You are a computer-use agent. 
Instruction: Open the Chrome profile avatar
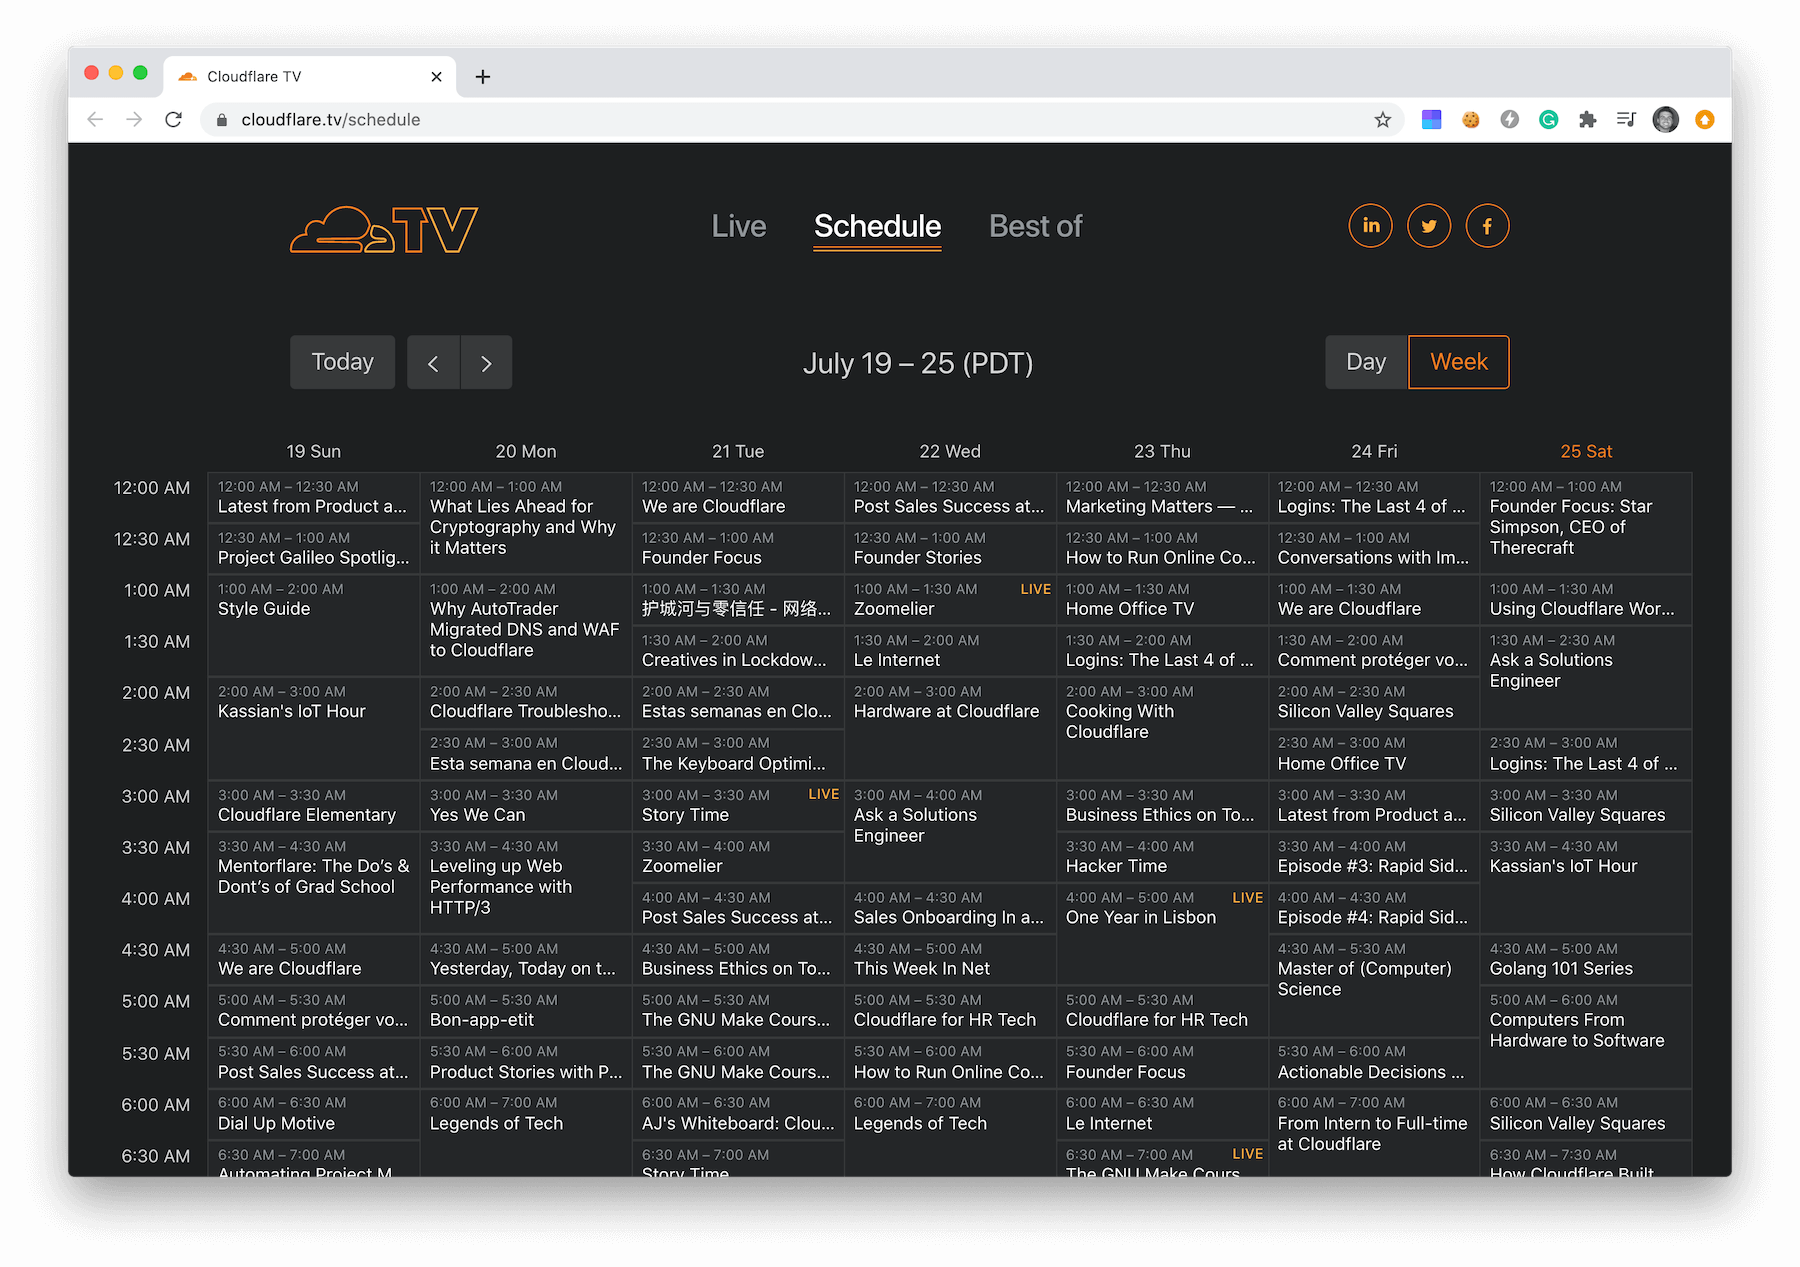[x=1665, y=120]
